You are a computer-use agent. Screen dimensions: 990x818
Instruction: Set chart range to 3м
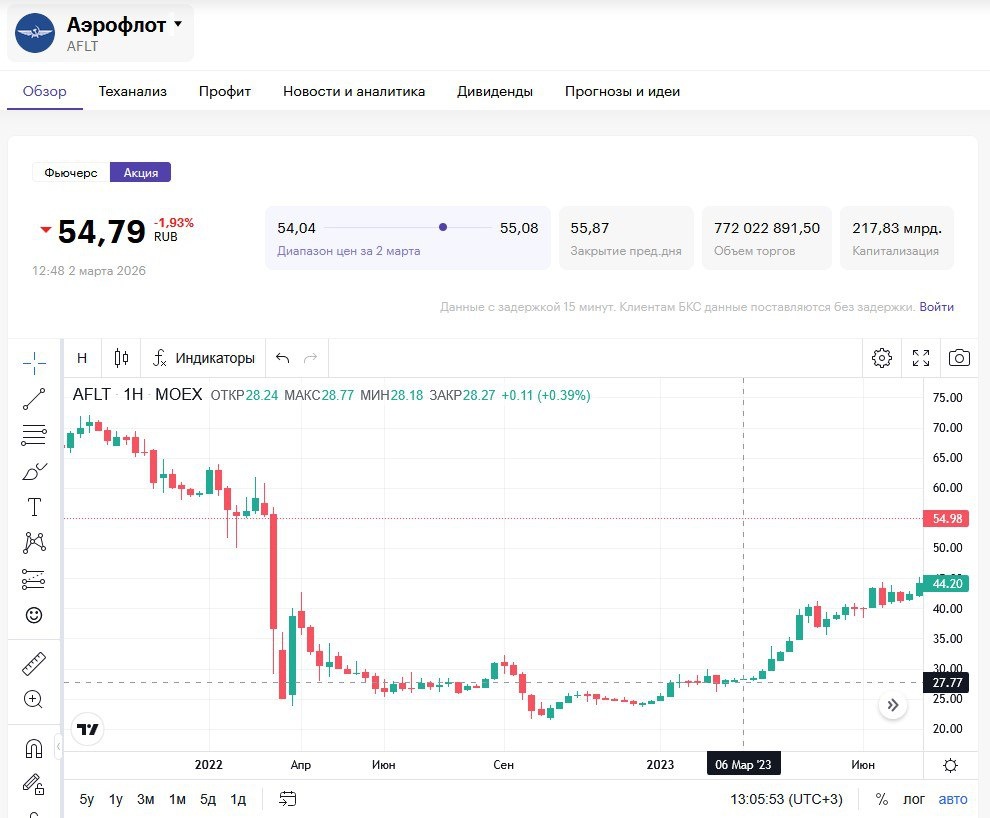click(x=146, y=799)
